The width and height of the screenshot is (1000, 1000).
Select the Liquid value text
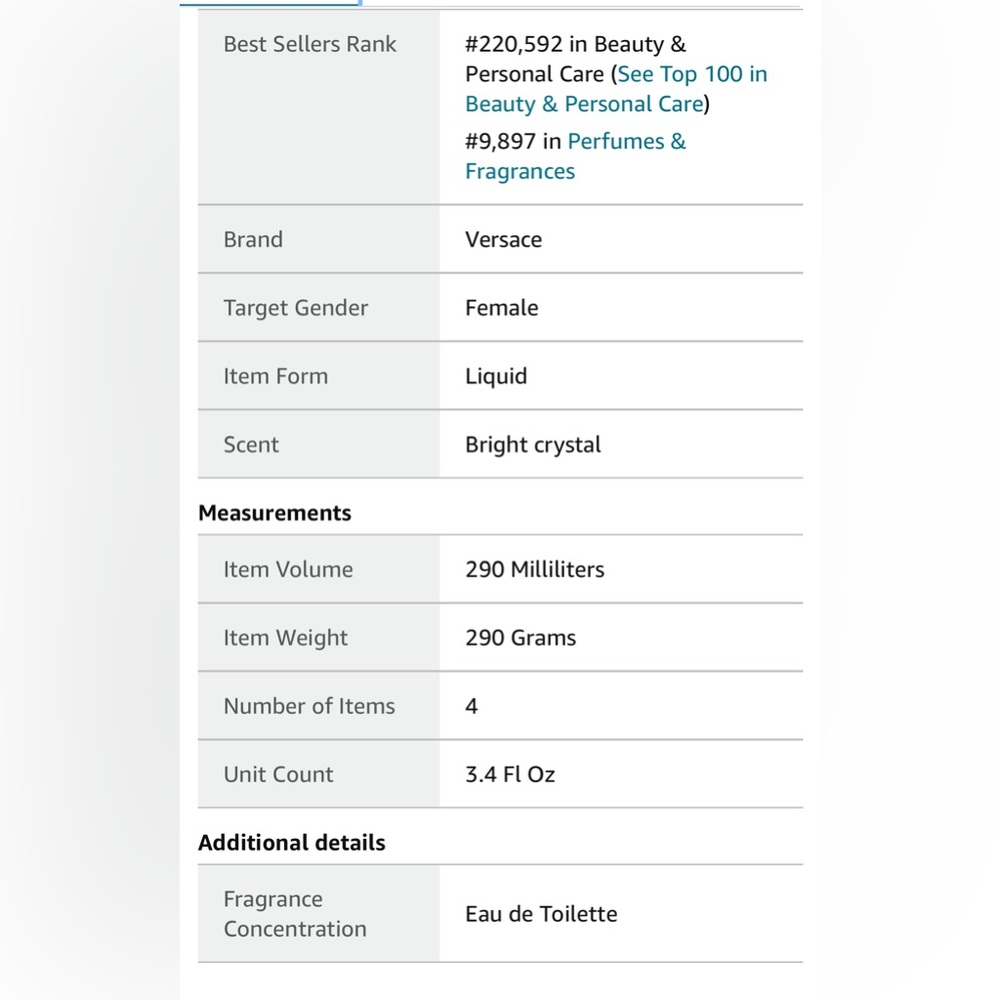(496, 376)
